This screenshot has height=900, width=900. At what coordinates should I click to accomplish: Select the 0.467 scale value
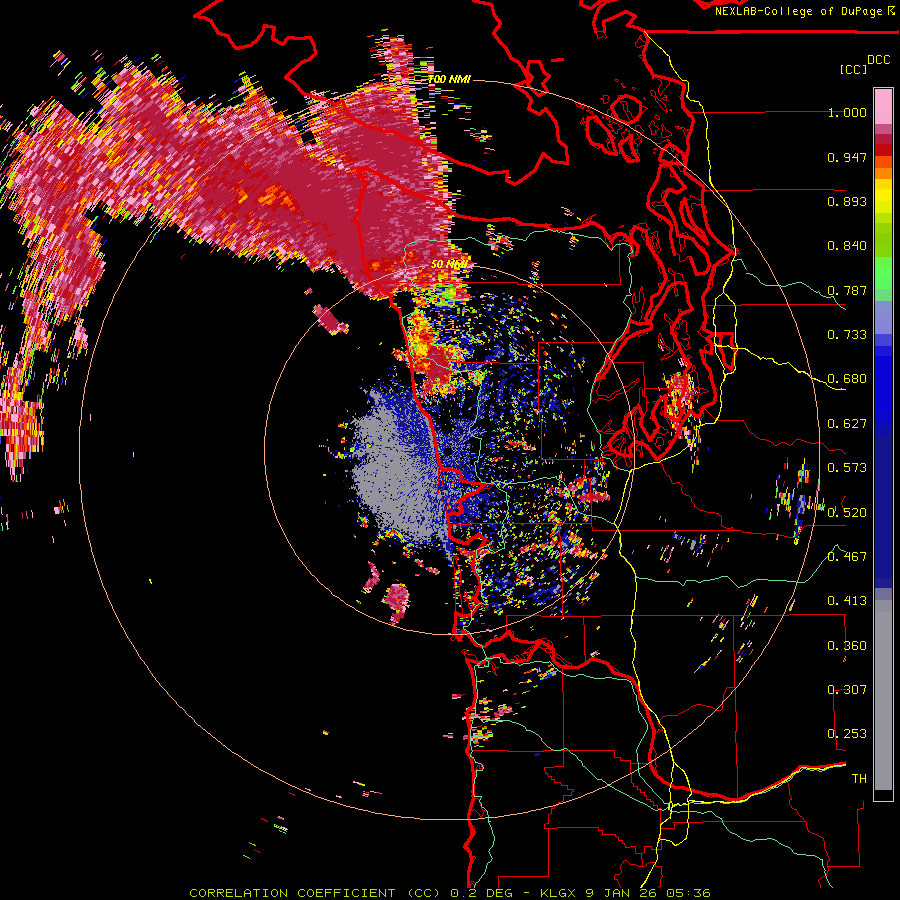[x=847, y=556]
